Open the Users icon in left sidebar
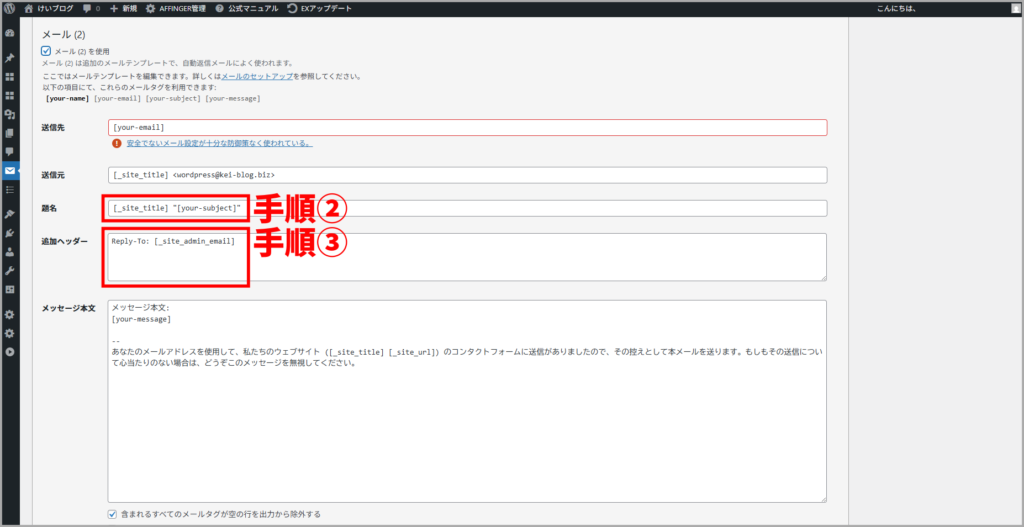This screenshot has height=527, width=1024. tap(10, 251)
